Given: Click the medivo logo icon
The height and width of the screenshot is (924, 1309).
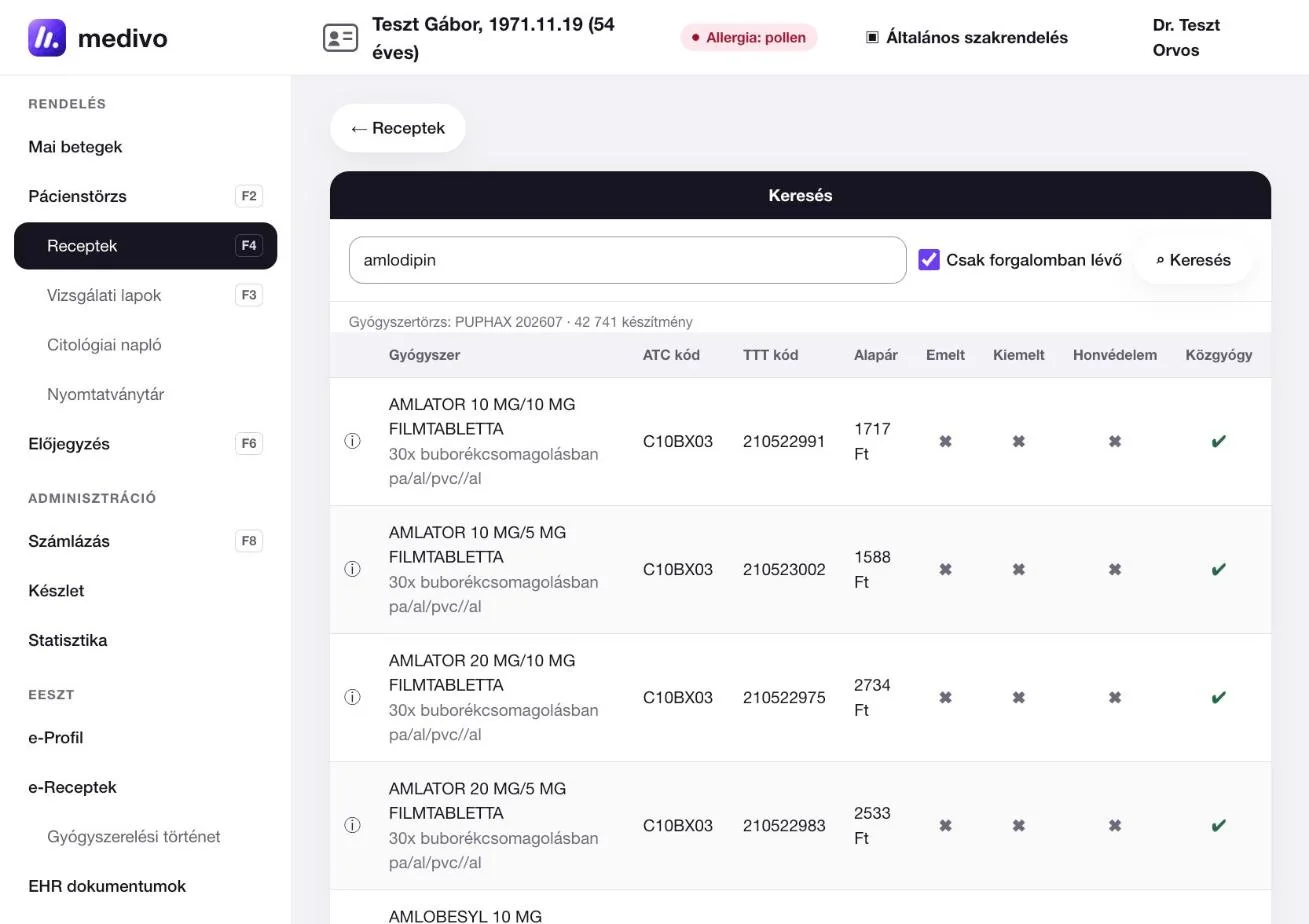Looking at the screenshot, I should [x=47, y=38].
